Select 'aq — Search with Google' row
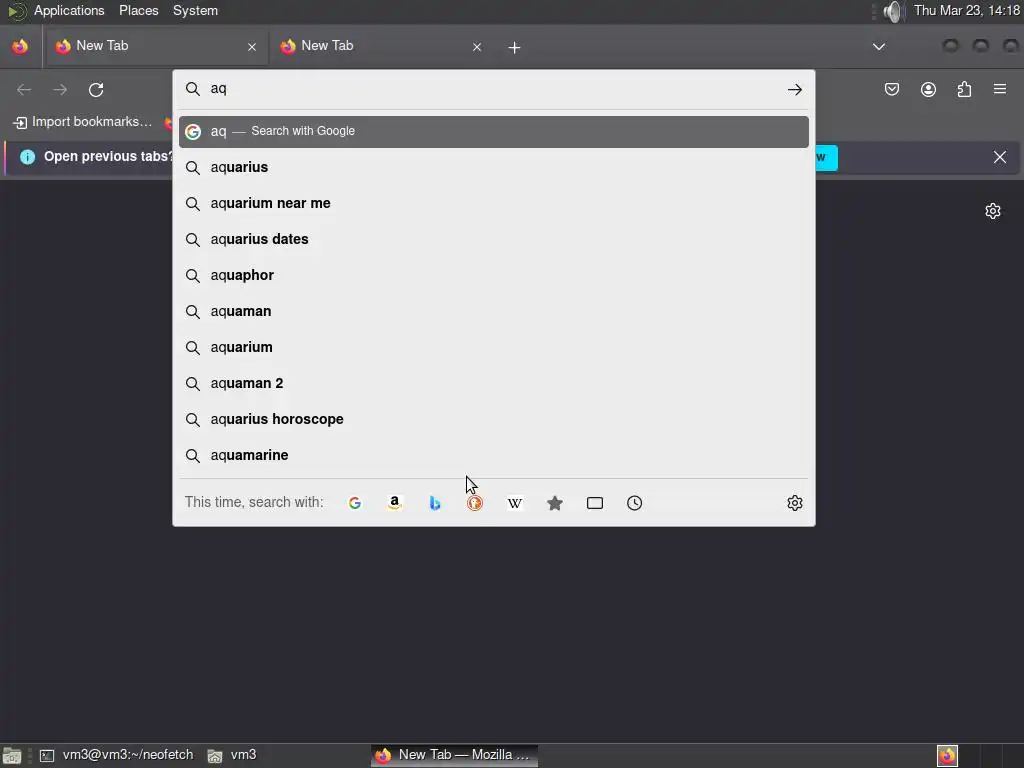Screen dimensions: 1024x768 pyautogui.click(x=494, y=131)
